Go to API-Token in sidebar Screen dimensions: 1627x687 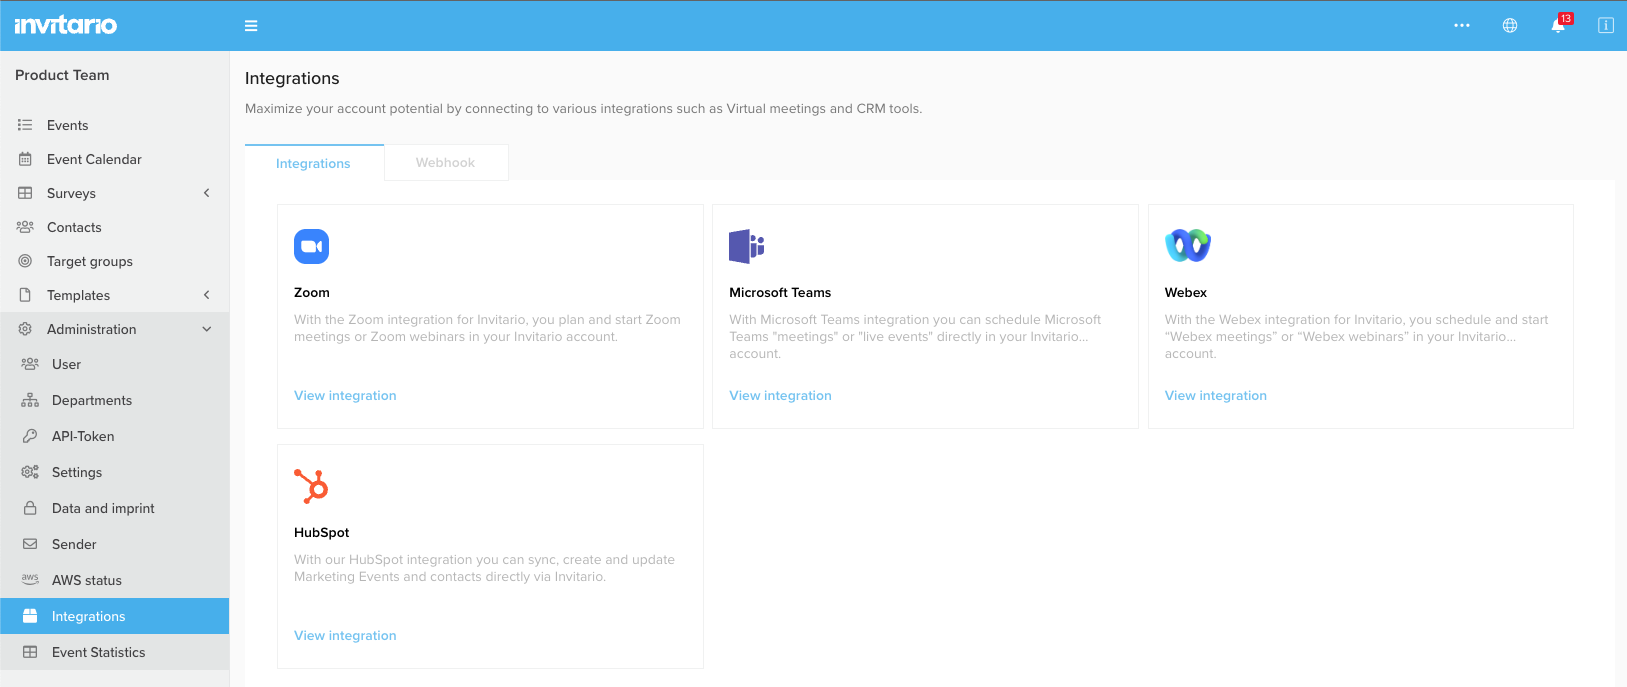click(83, 436)
